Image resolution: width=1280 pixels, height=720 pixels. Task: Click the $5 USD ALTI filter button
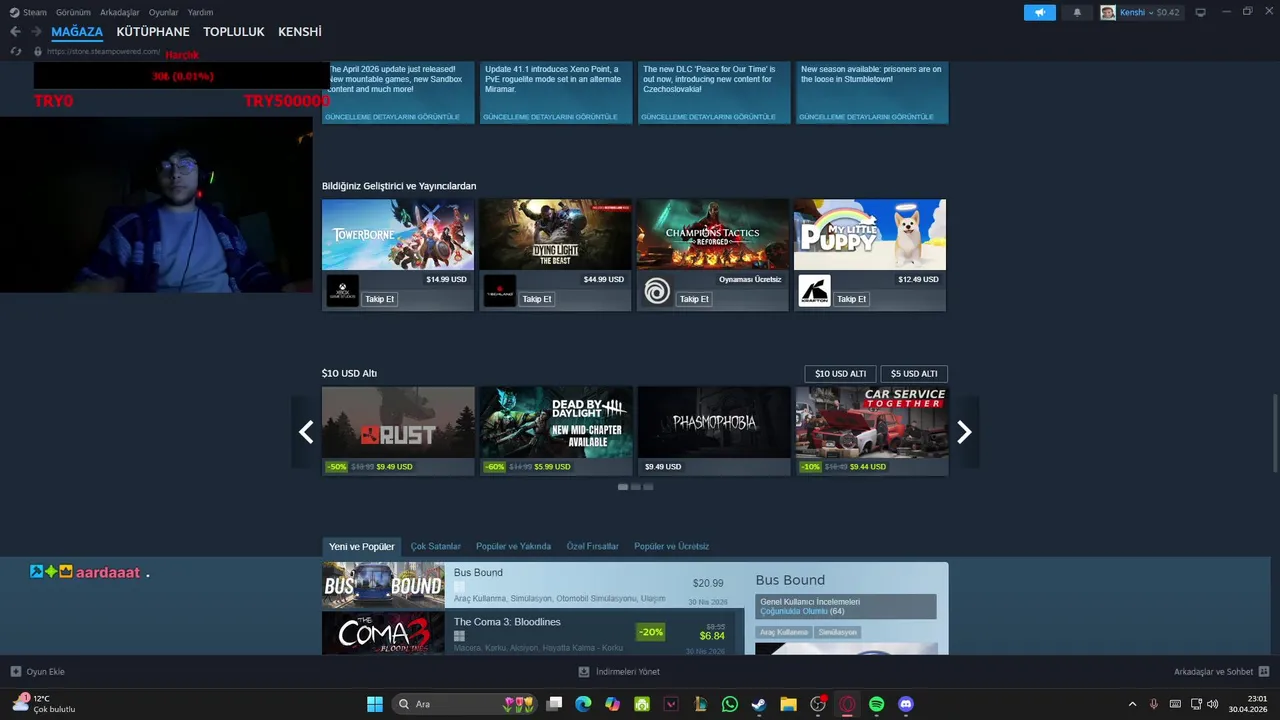(914, 374)
